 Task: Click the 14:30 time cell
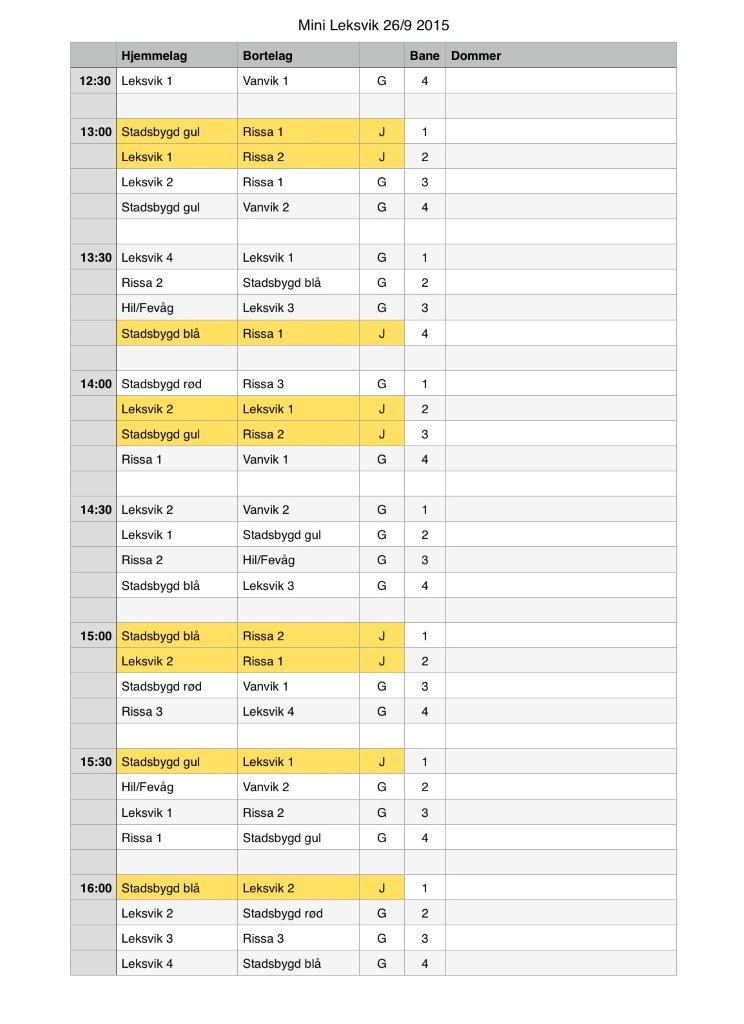point(93,510)
